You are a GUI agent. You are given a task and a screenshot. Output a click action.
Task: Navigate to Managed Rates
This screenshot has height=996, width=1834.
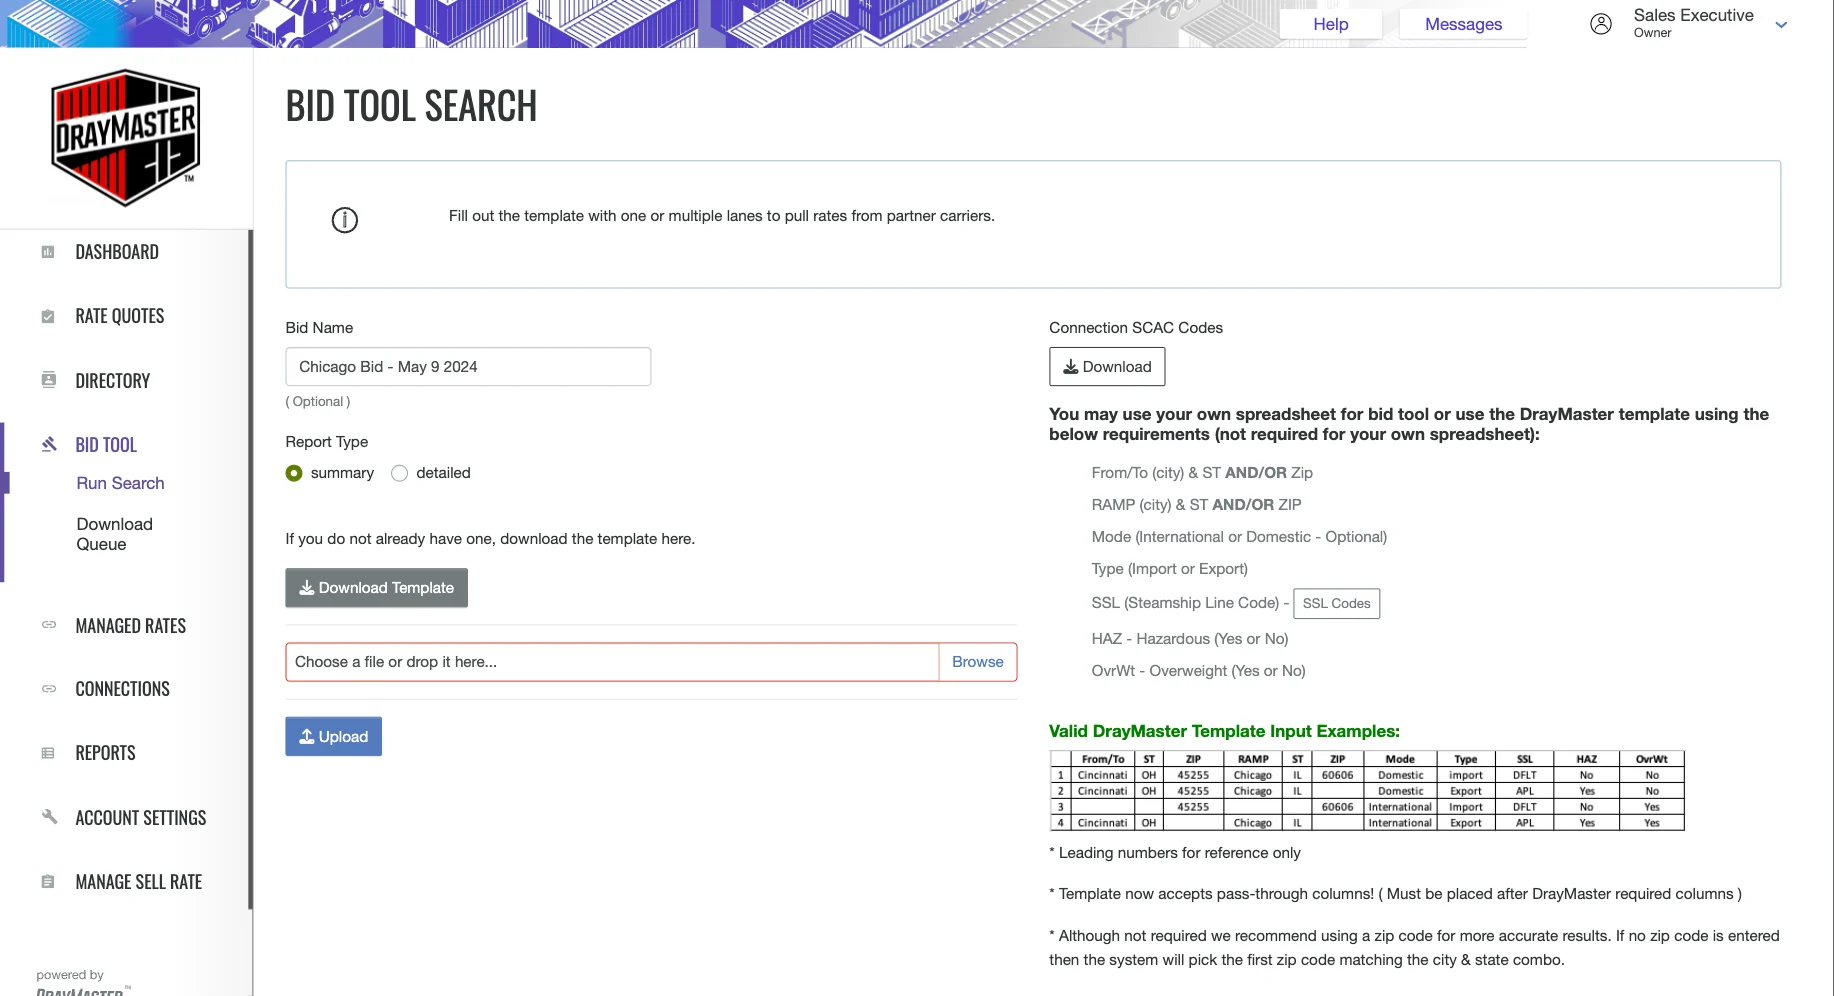(131, 626)
